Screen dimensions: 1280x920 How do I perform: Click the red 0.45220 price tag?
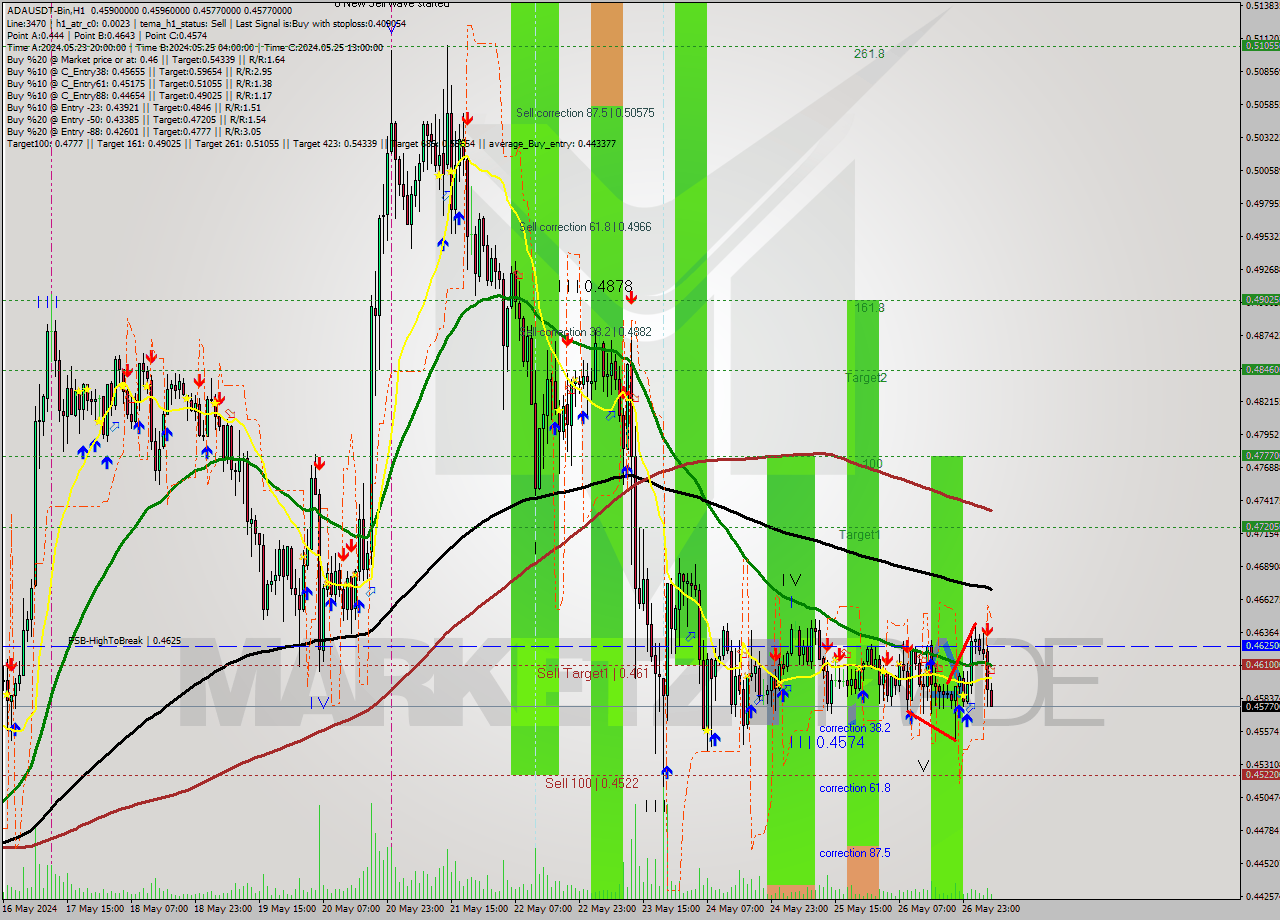[1260, 774]
